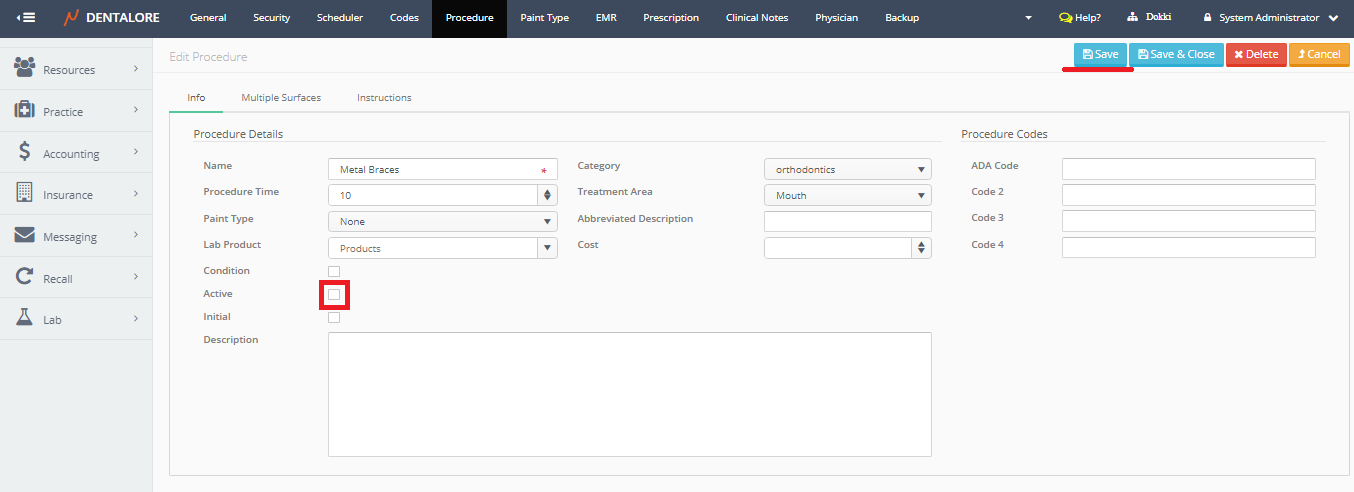
Task: Click into the ADA Code field
Action: click(1188, 169)
